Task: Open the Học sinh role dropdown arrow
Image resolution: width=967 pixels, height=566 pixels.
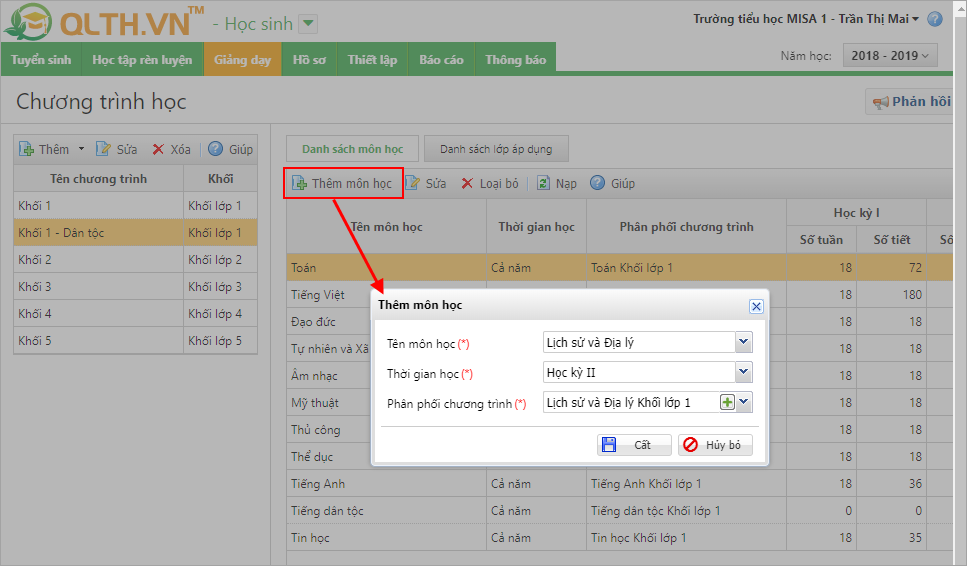Action: pos(308,24)
